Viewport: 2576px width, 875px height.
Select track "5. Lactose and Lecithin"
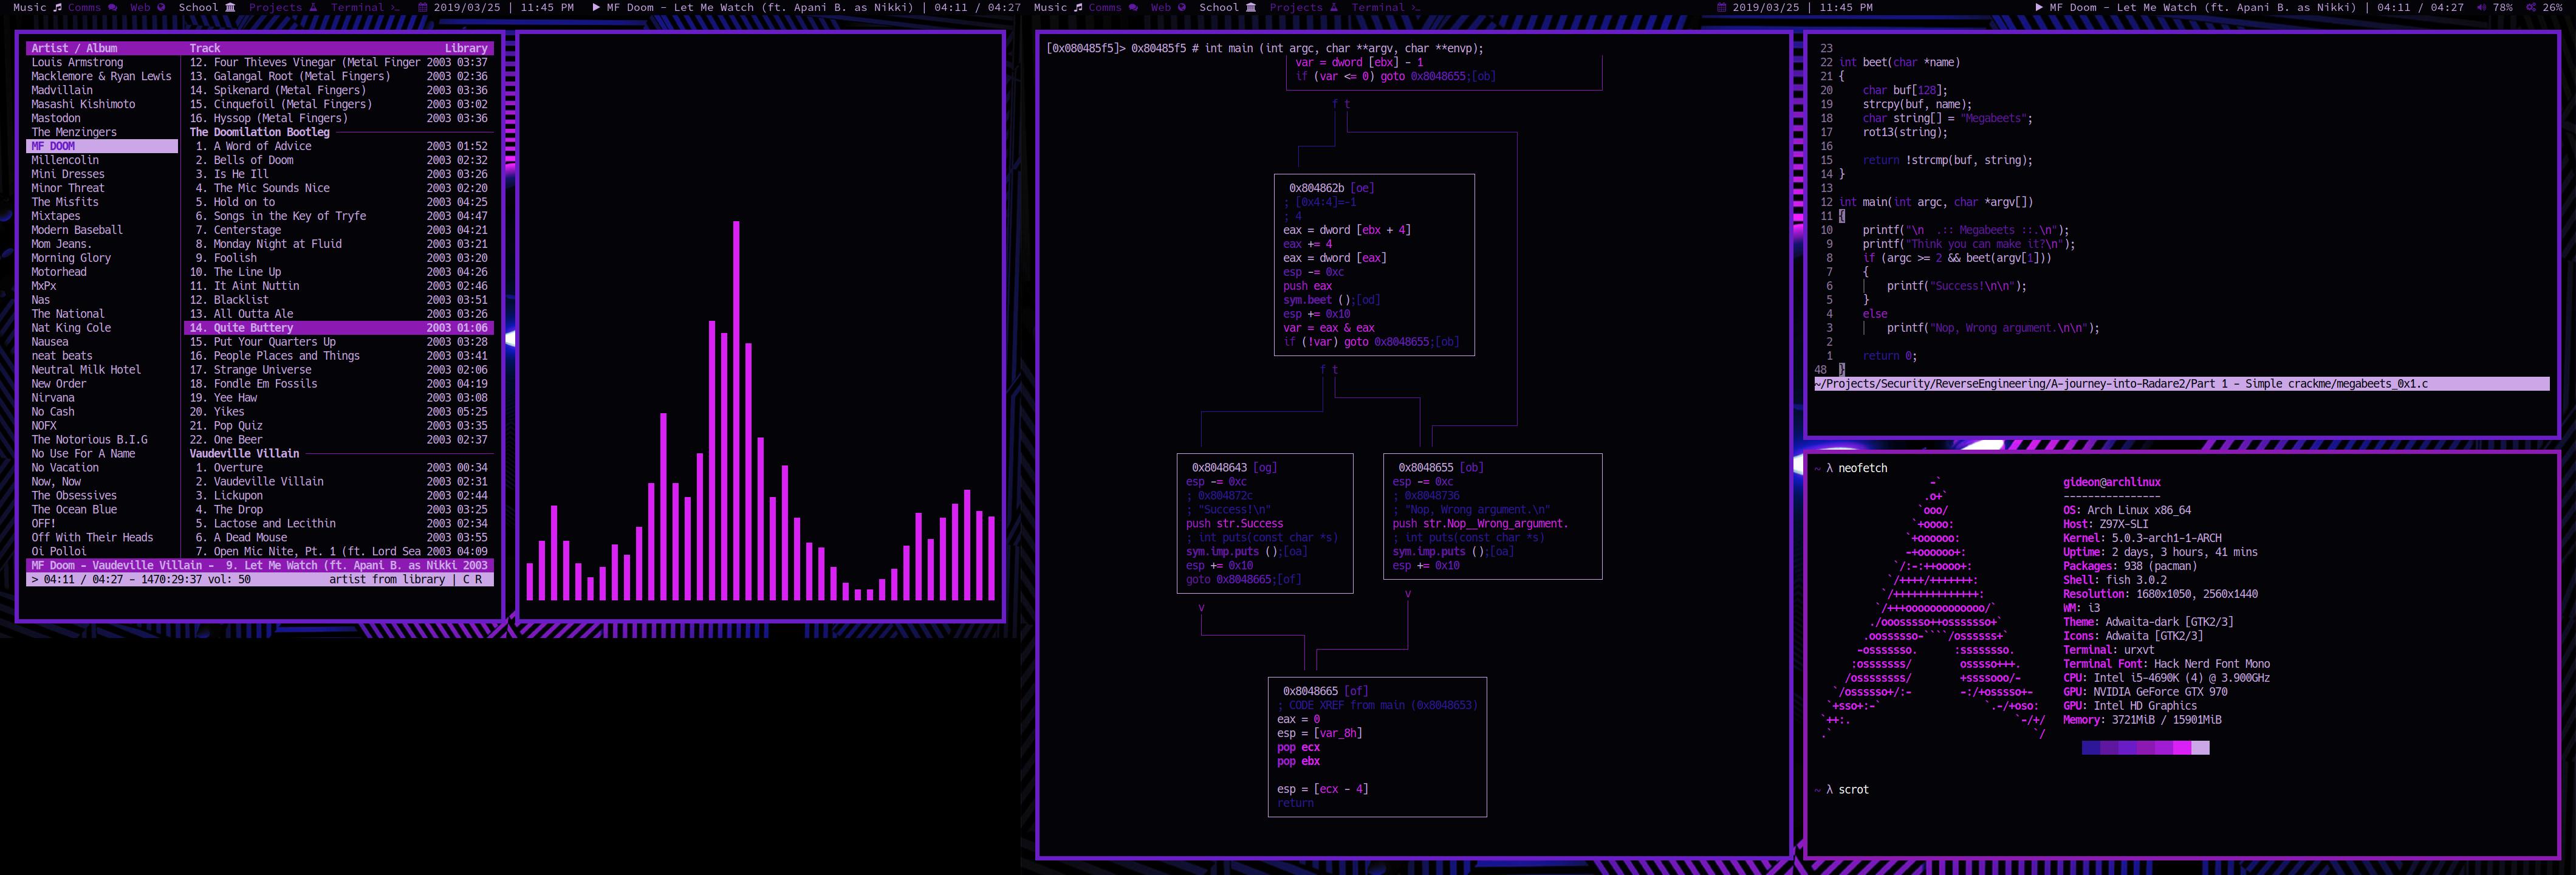339,524
